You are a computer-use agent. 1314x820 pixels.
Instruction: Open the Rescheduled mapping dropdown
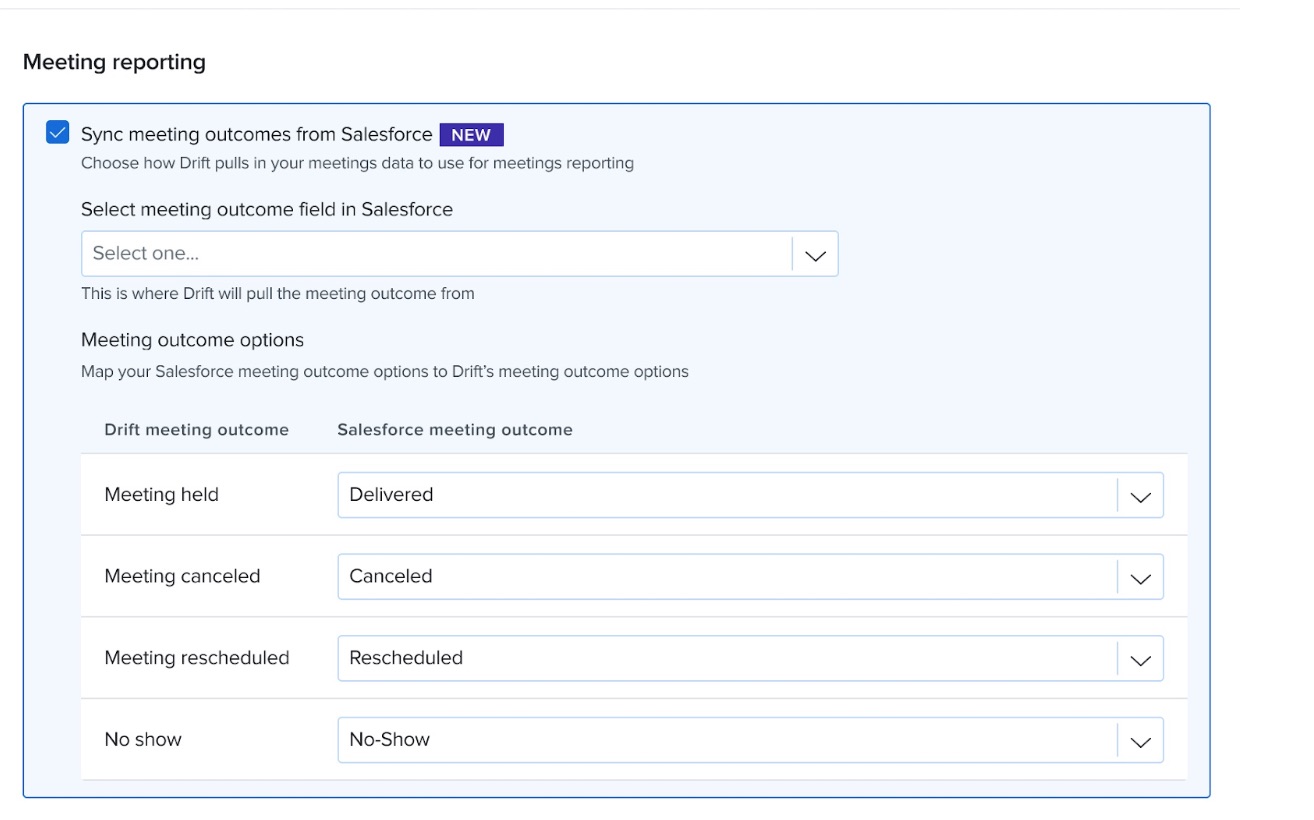(750, 658)
